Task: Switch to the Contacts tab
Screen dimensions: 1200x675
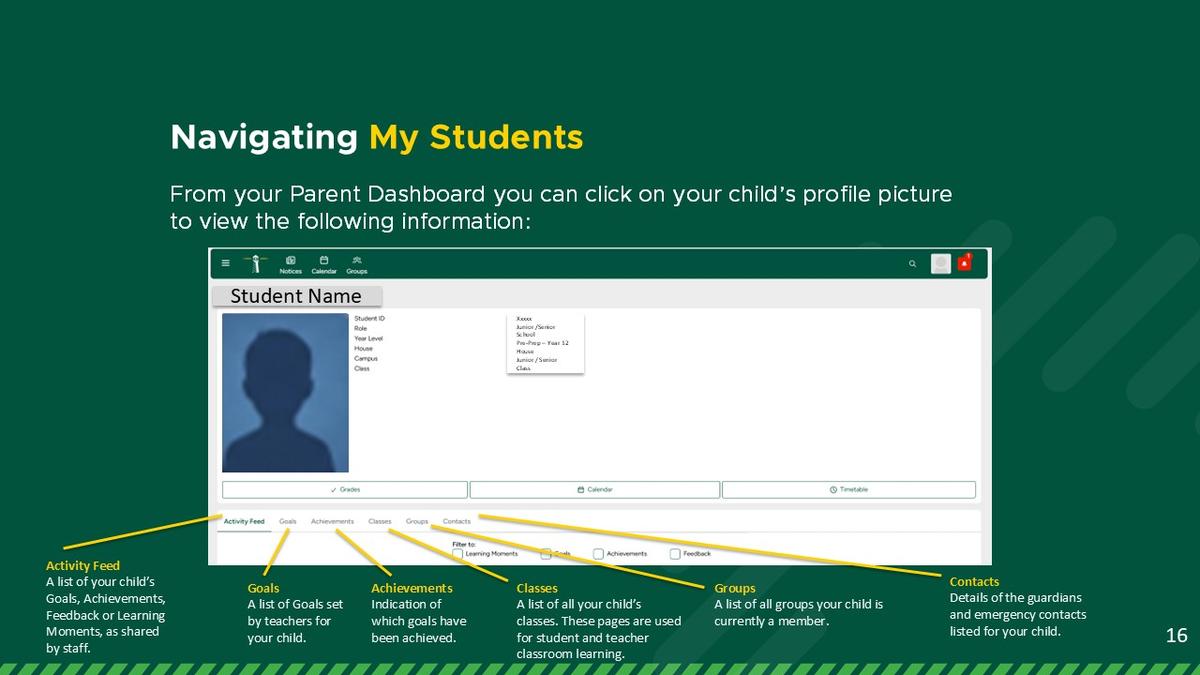Action: click(x=457, y=521)
